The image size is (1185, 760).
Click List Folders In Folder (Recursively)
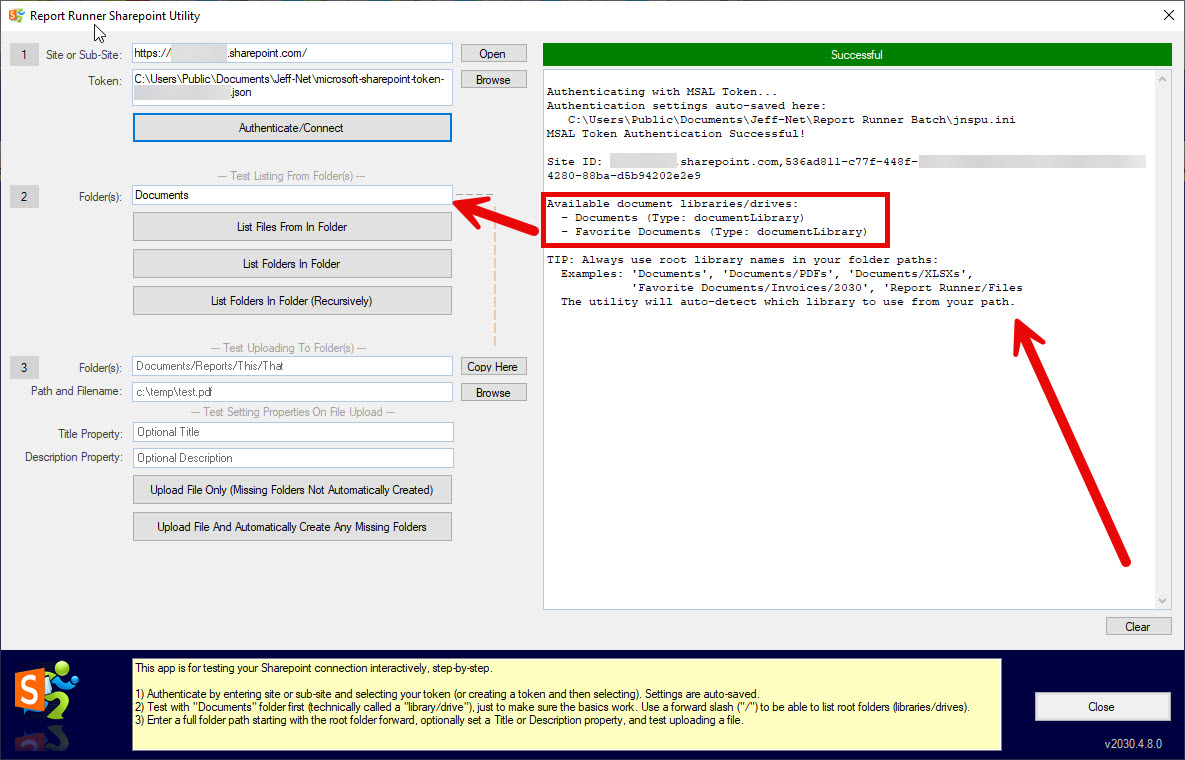click(292, 301)
